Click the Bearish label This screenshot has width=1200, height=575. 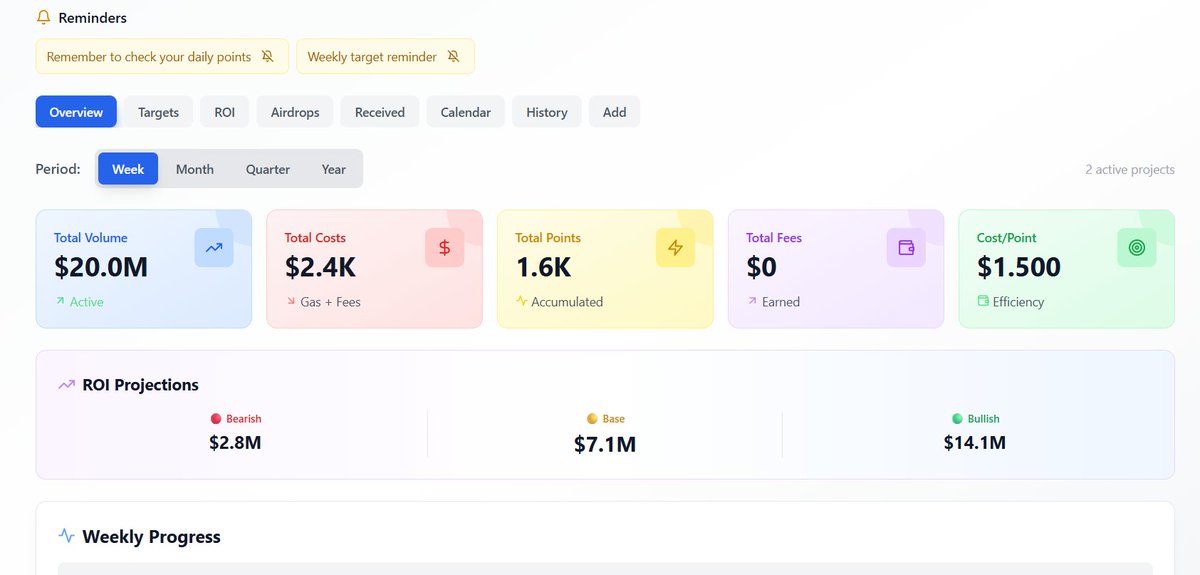[244, 419]
